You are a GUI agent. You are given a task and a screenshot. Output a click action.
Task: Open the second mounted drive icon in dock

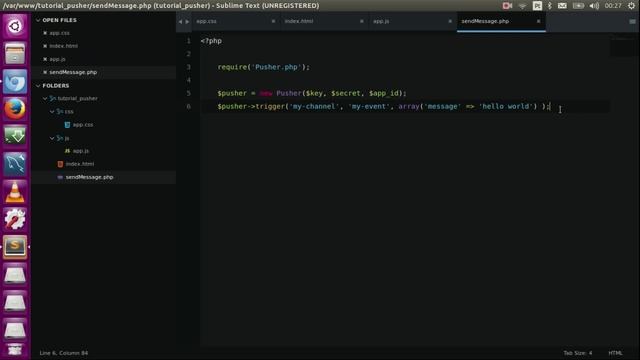tap(15, 302)
